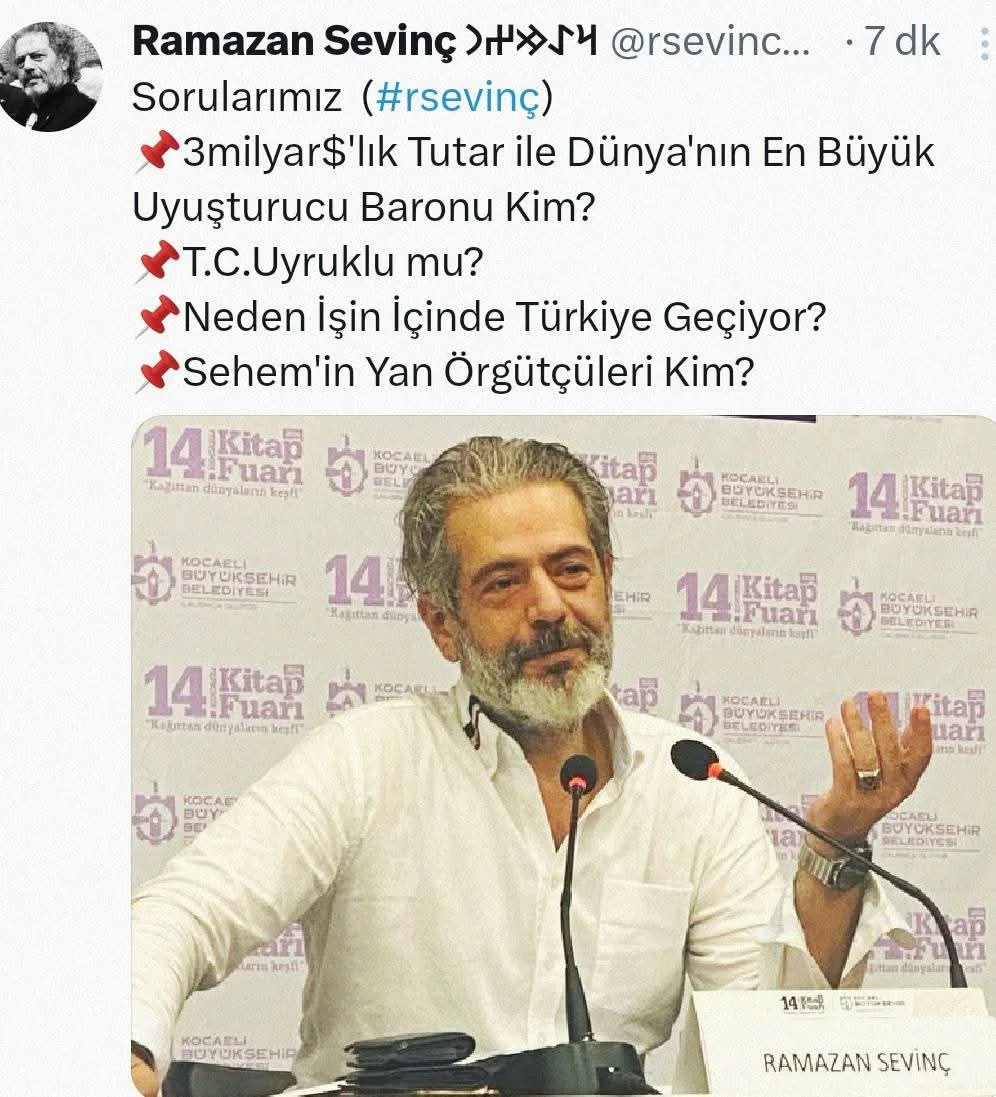Click the @rsevinc... username handle
Screen dimensions: 996x1097
point(711,42)
